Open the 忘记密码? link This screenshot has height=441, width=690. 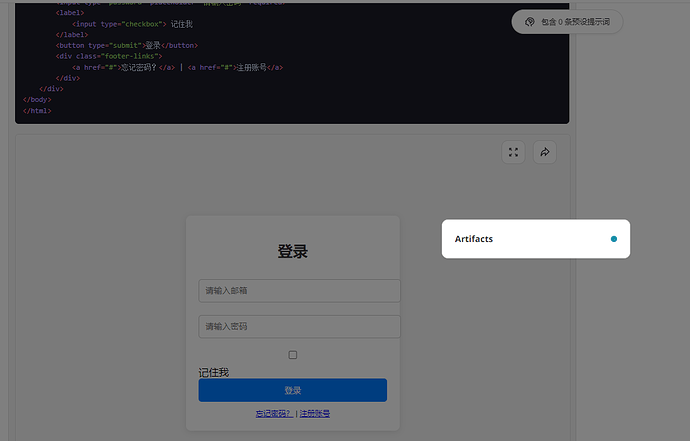(x=274, y=413)
